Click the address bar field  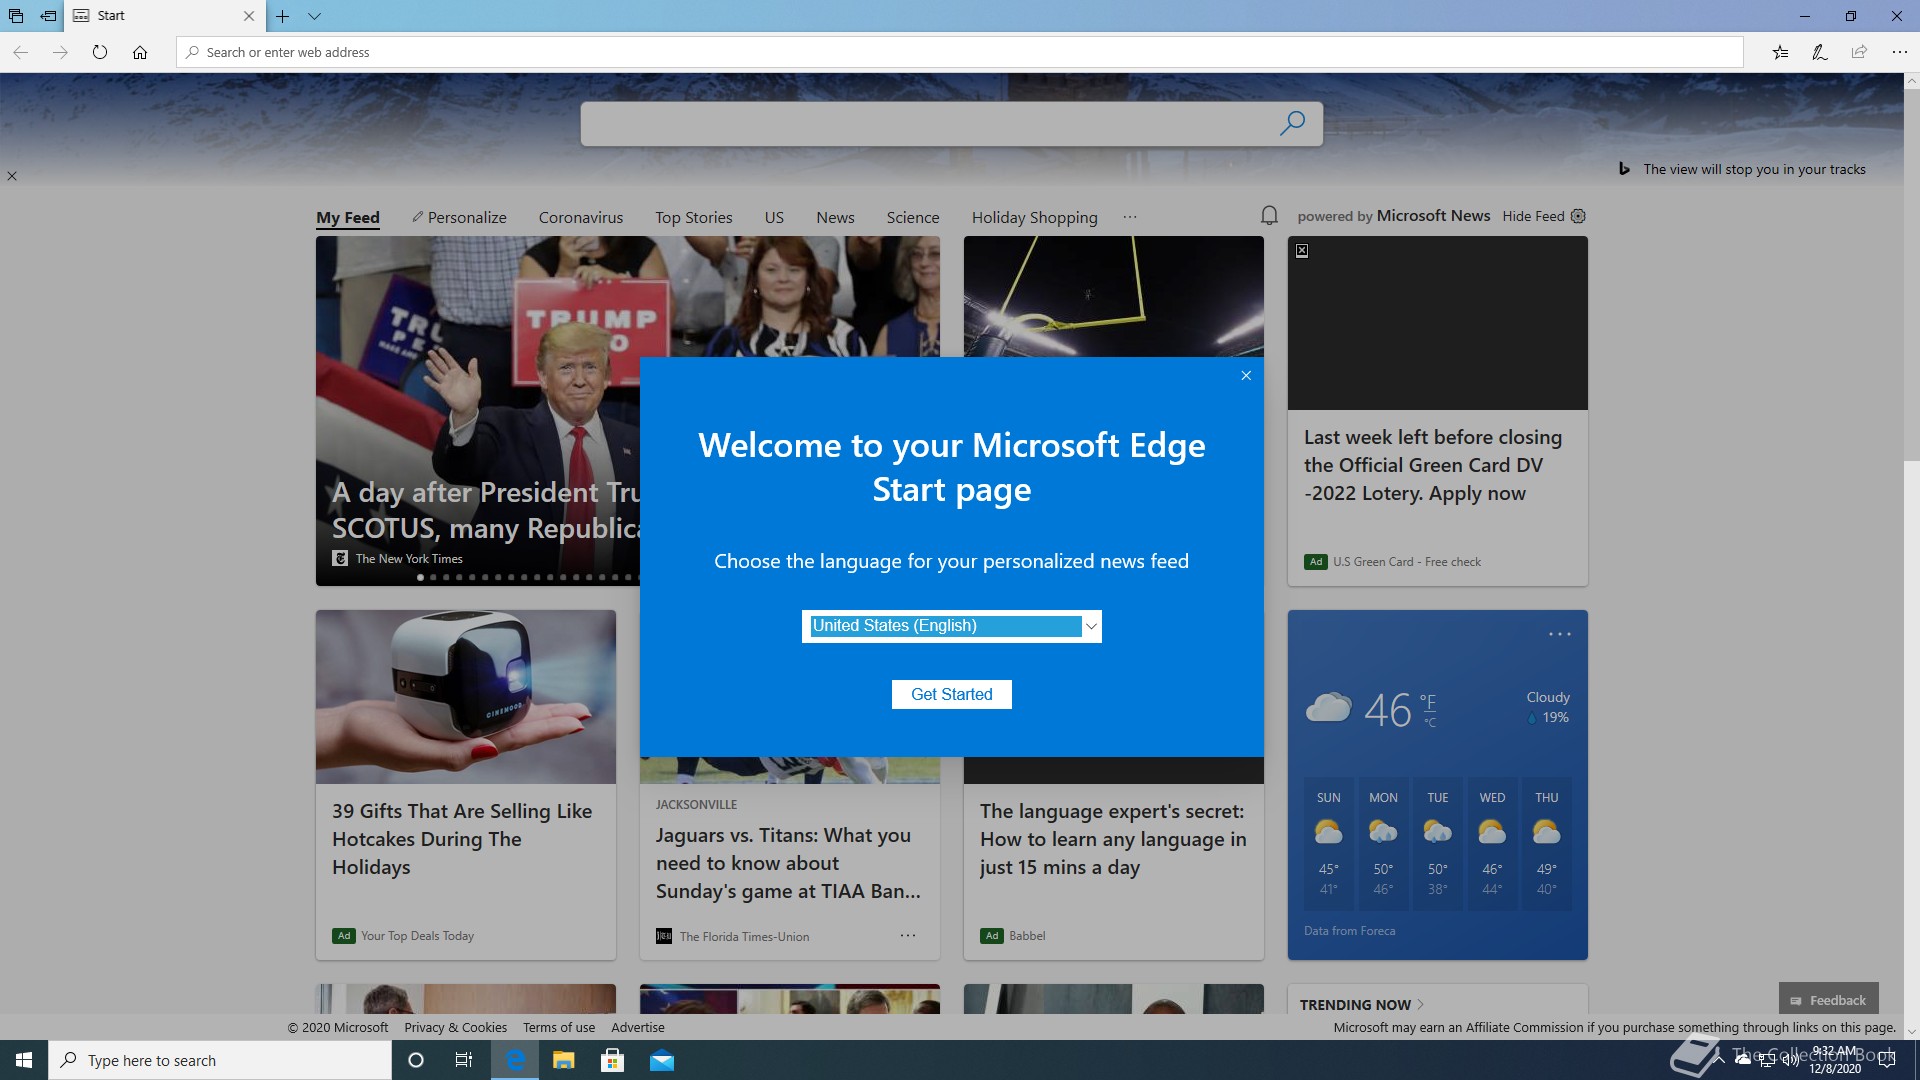[x=960, y=52]
